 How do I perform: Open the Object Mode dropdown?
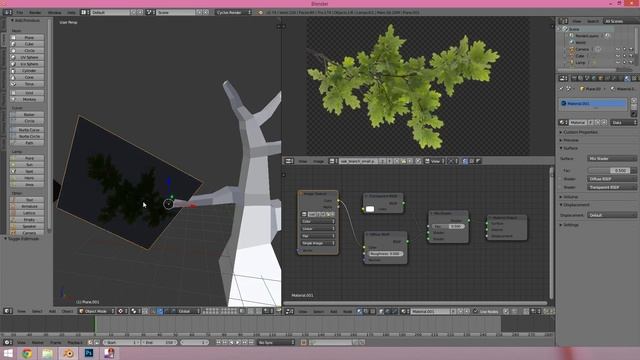coord(96,311)
